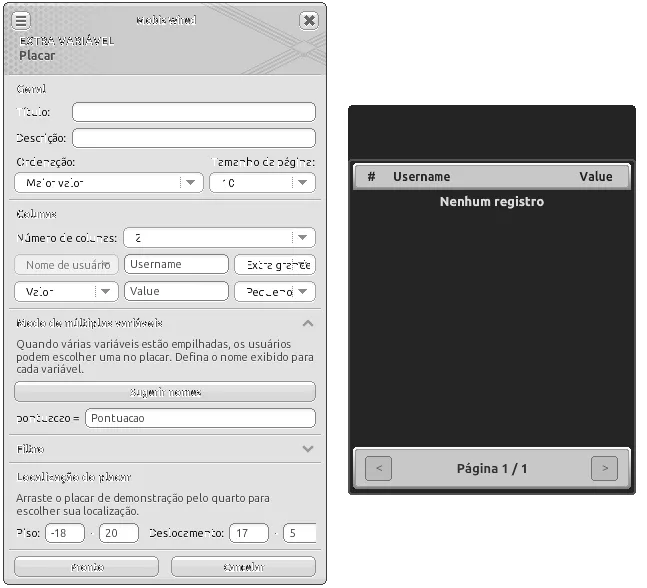This screenshot has width=647, height=588.
Task: Expand the Filtro section
Action: point(308,449)
